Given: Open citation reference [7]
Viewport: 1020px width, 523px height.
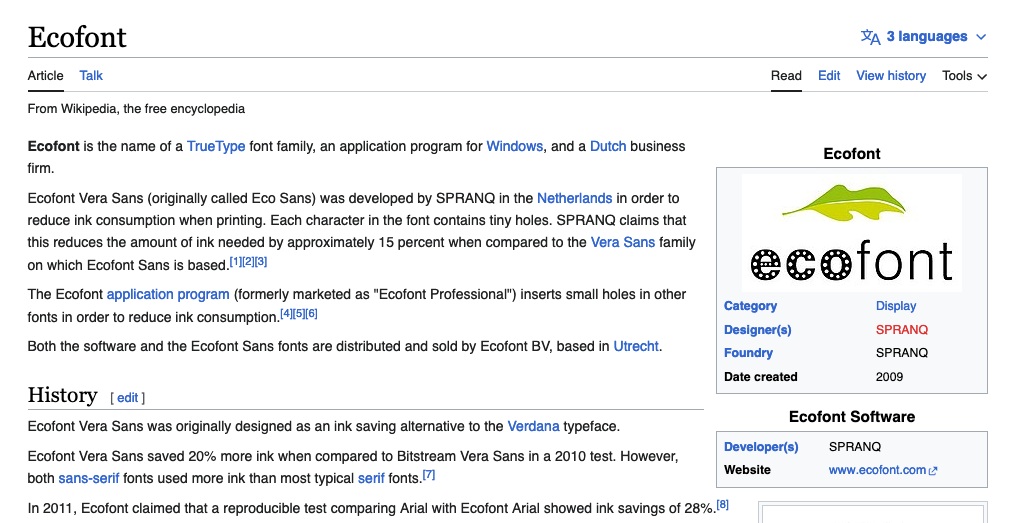Looking at the screenshot, I should pos(429,475).
